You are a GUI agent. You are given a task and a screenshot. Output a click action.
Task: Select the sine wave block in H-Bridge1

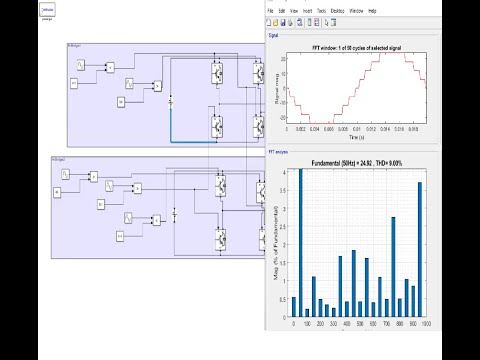coord(81,65)
